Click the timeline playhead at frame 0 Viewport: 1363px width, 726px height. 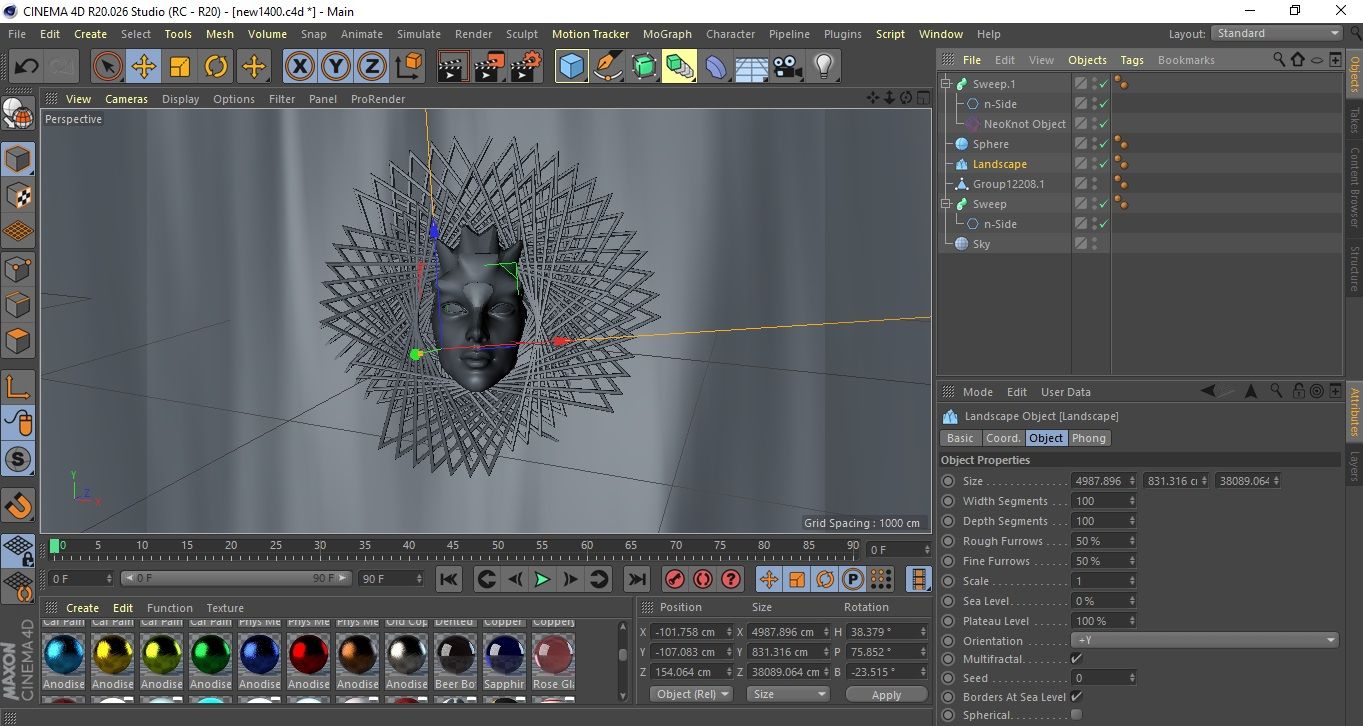55,546
